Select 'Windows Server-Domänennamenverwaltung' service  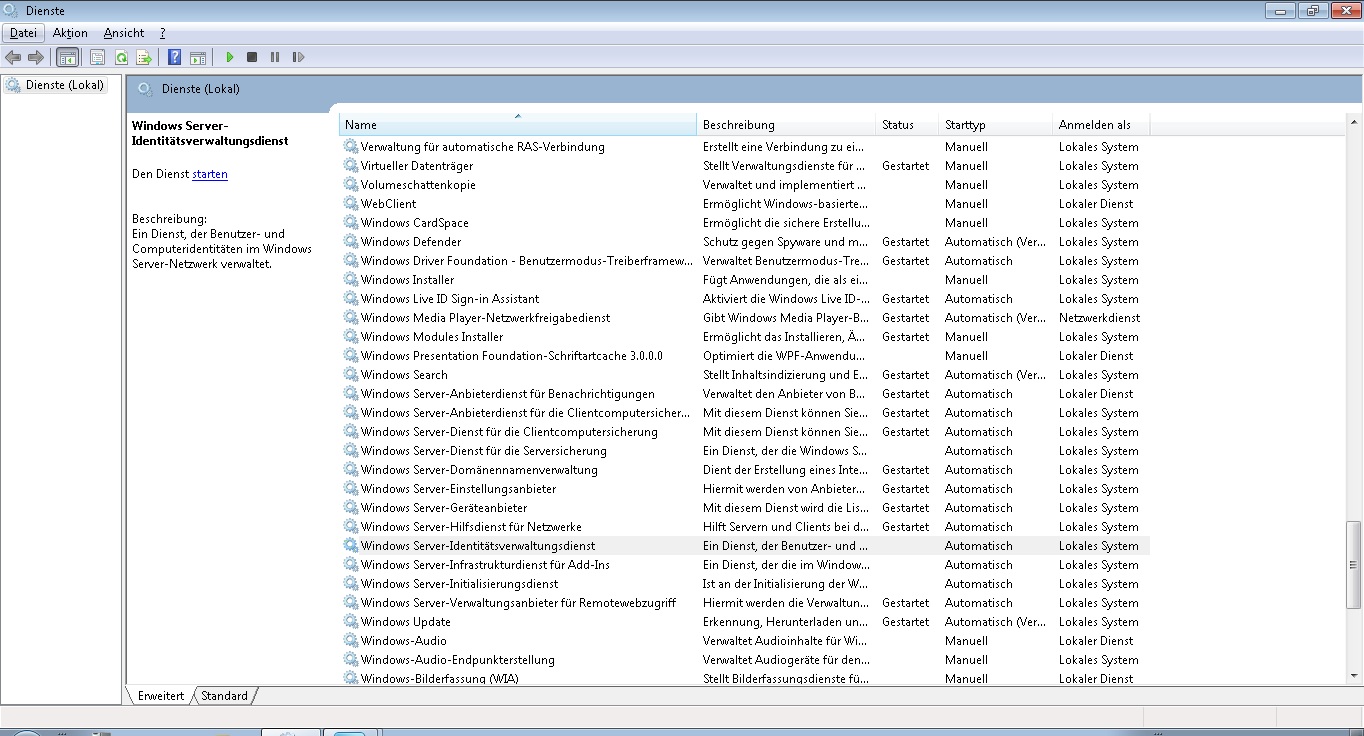coord(479,470)
